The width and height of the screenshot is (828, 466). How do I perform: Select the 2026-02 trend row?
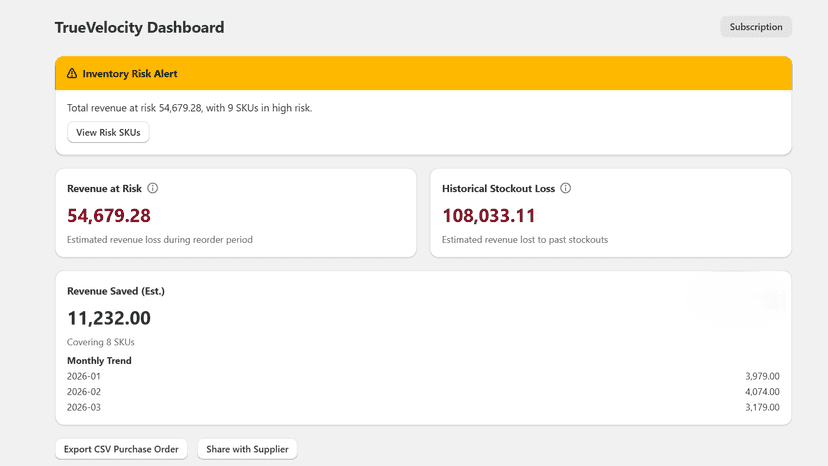tap(423, 392)
